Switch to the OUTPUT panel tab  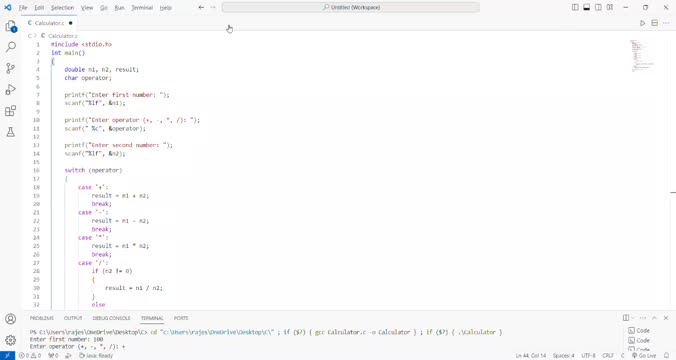coord(73,318)
